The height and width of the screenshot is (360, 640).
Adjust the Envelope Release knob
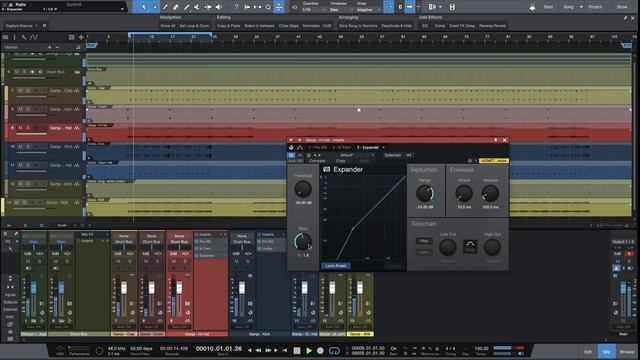[x=490, y=193]
